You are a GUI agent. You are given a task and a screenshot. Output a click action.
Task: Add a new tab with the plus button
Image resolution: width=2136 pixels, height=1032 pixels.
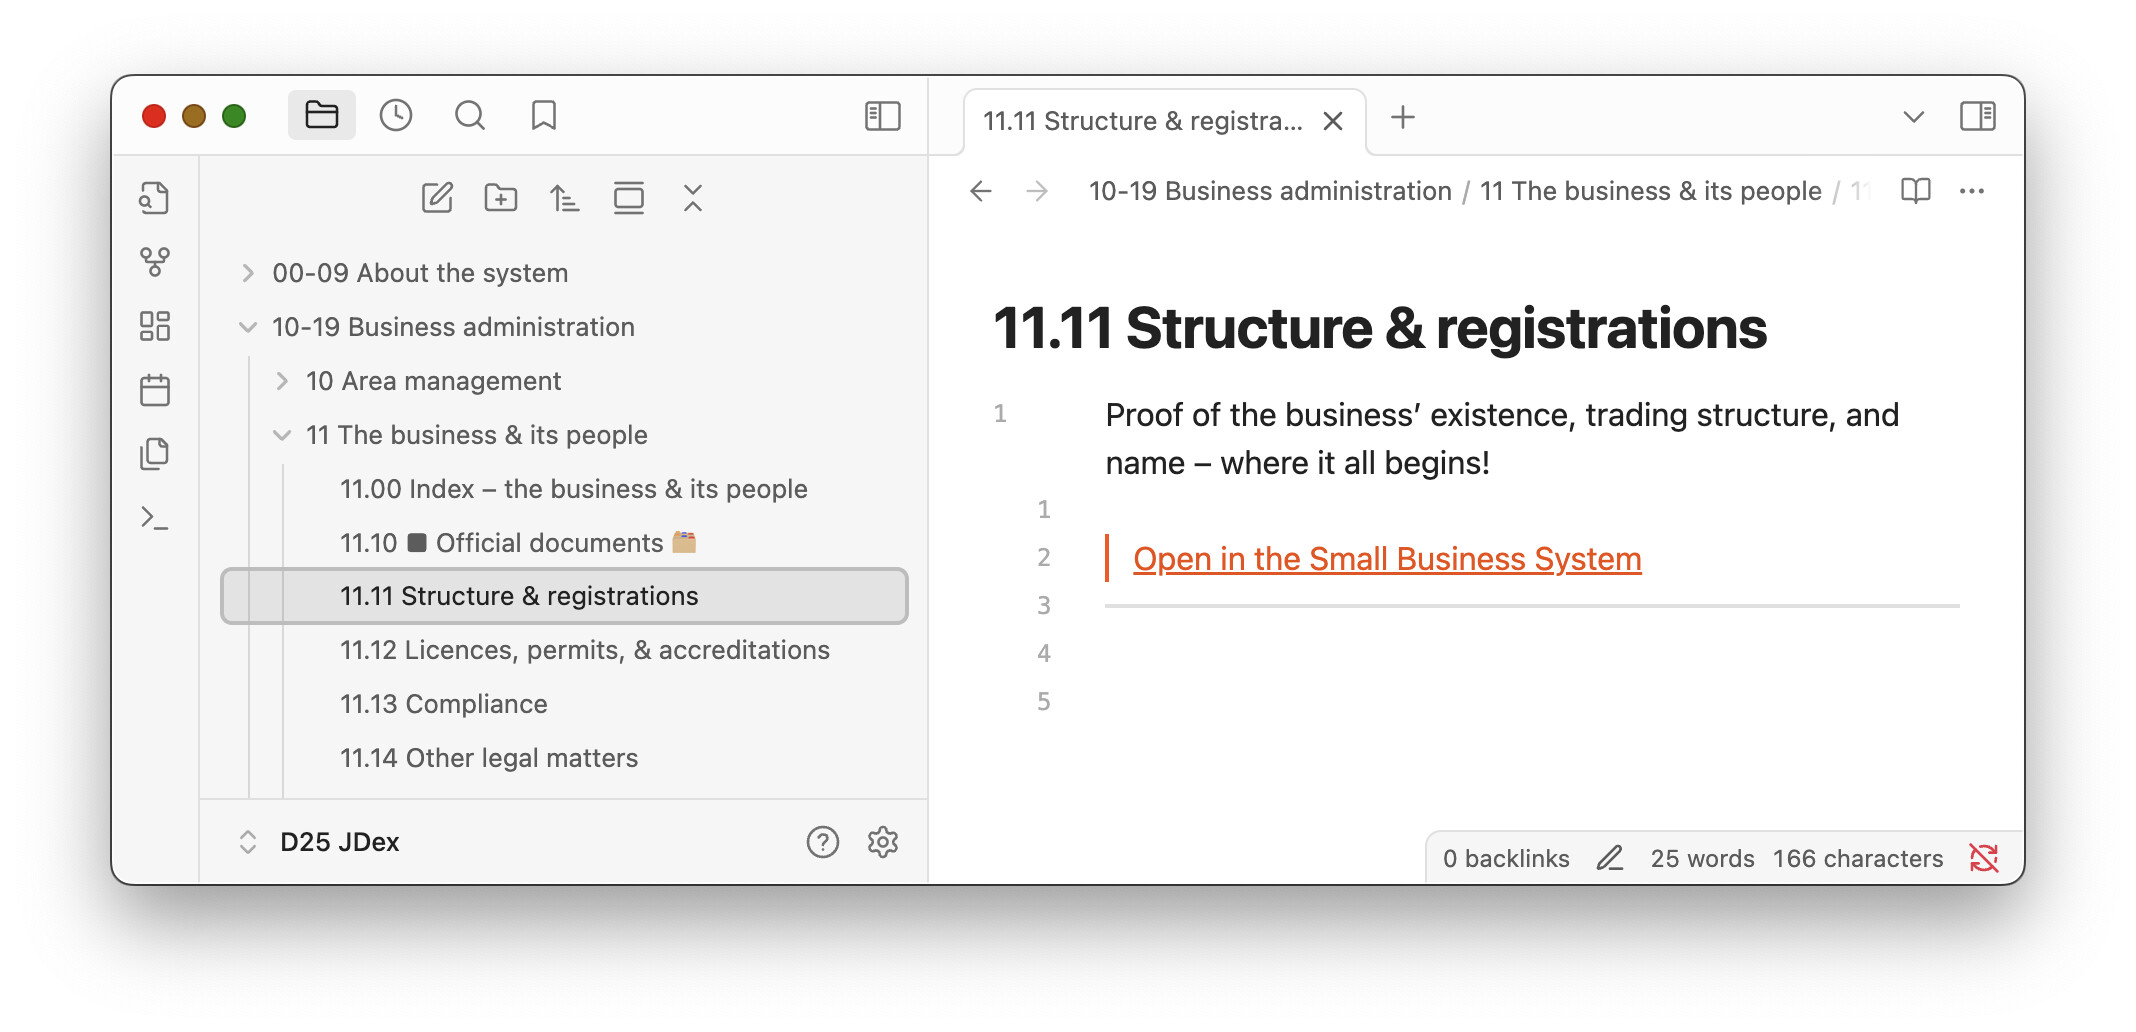coord(1403,118)
